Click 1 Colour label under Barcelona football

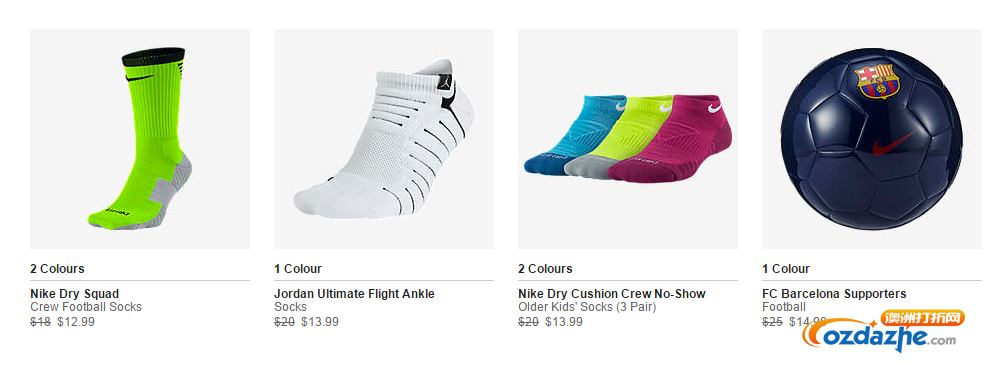click(x=786, y=269)
